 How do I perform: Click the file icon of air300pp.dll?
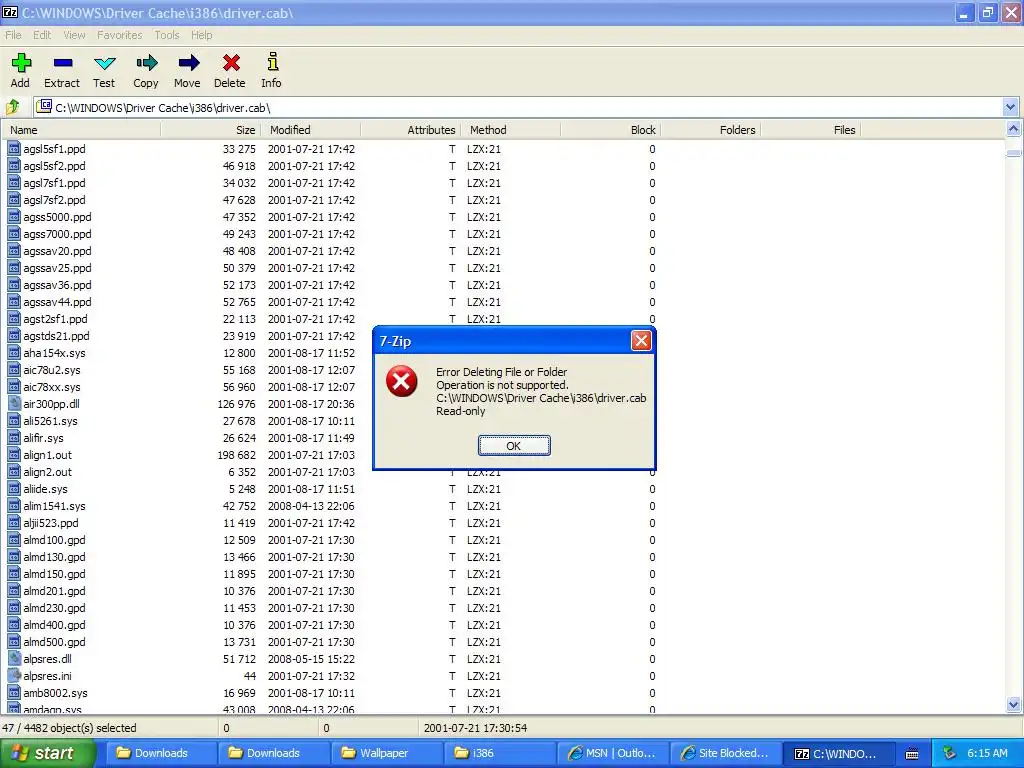pyautogui.click(x=14, y=404)
